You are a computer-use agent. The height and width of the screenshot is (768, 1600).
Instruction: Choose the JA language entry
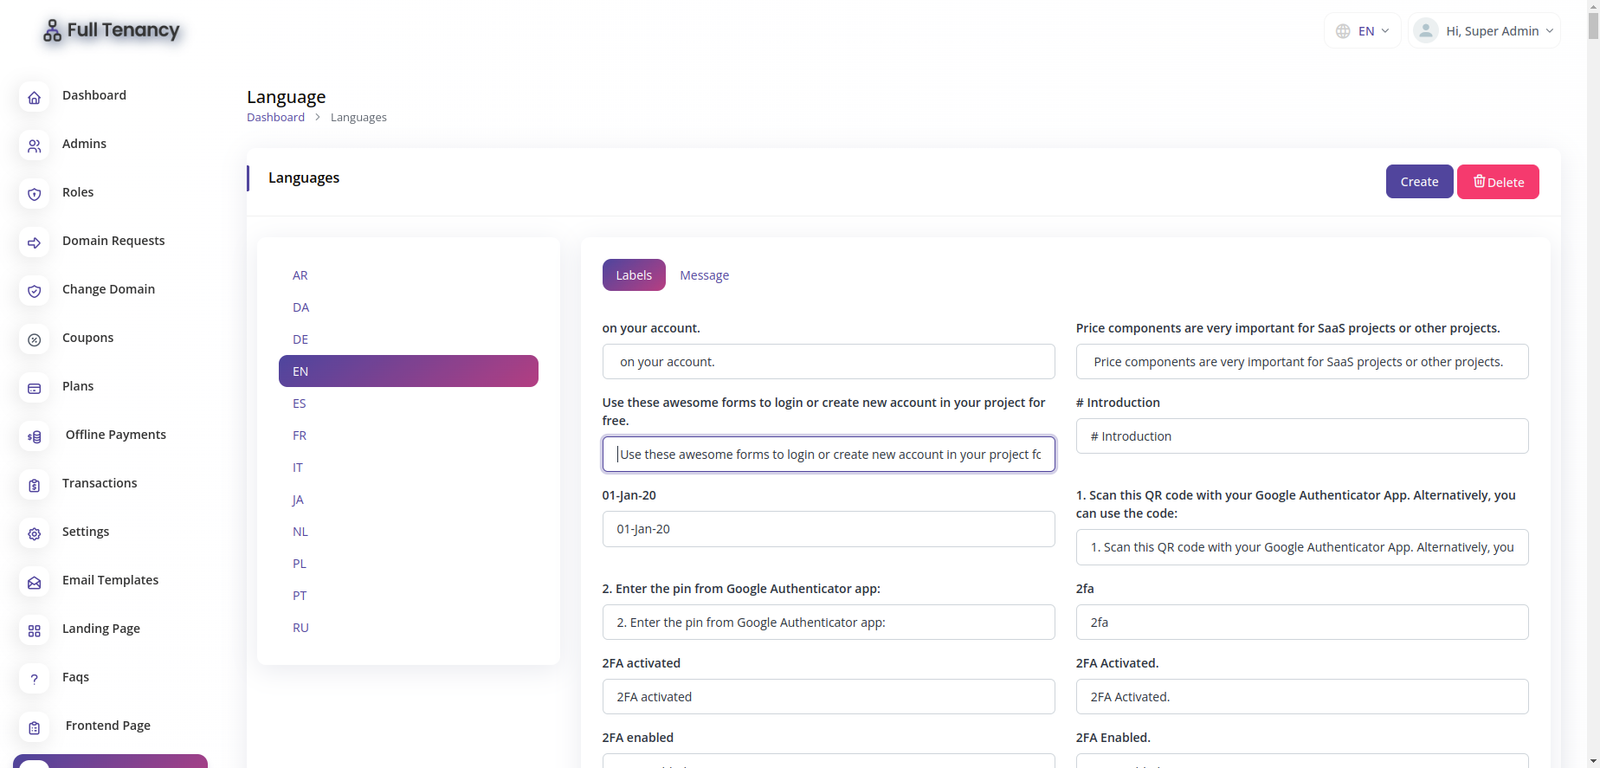(298, 499)
